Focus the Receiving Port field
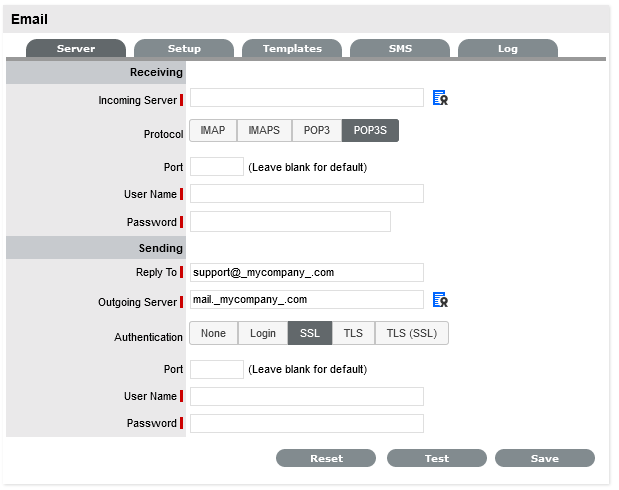The image size is (619, 490). pos(217,167)
